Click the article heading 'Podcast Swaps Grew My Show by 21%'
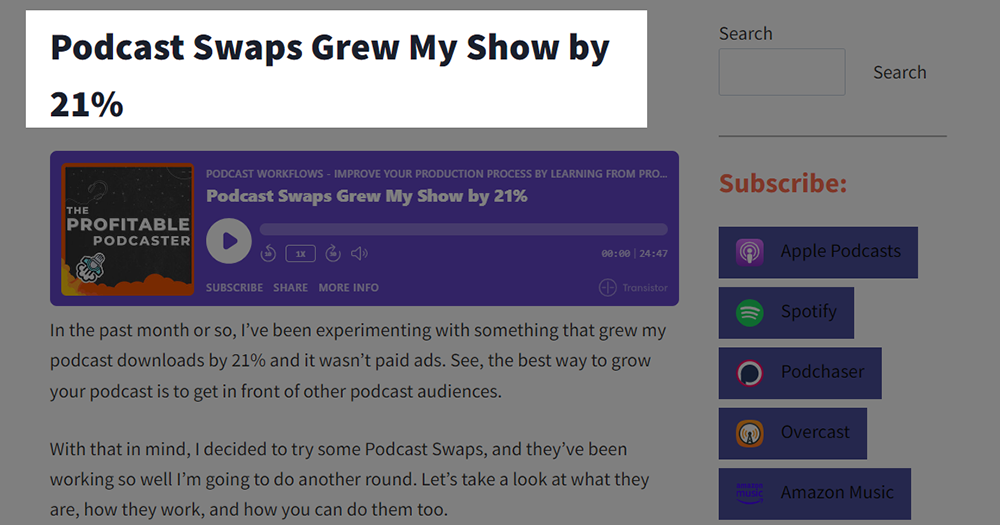 click(330, 75)
